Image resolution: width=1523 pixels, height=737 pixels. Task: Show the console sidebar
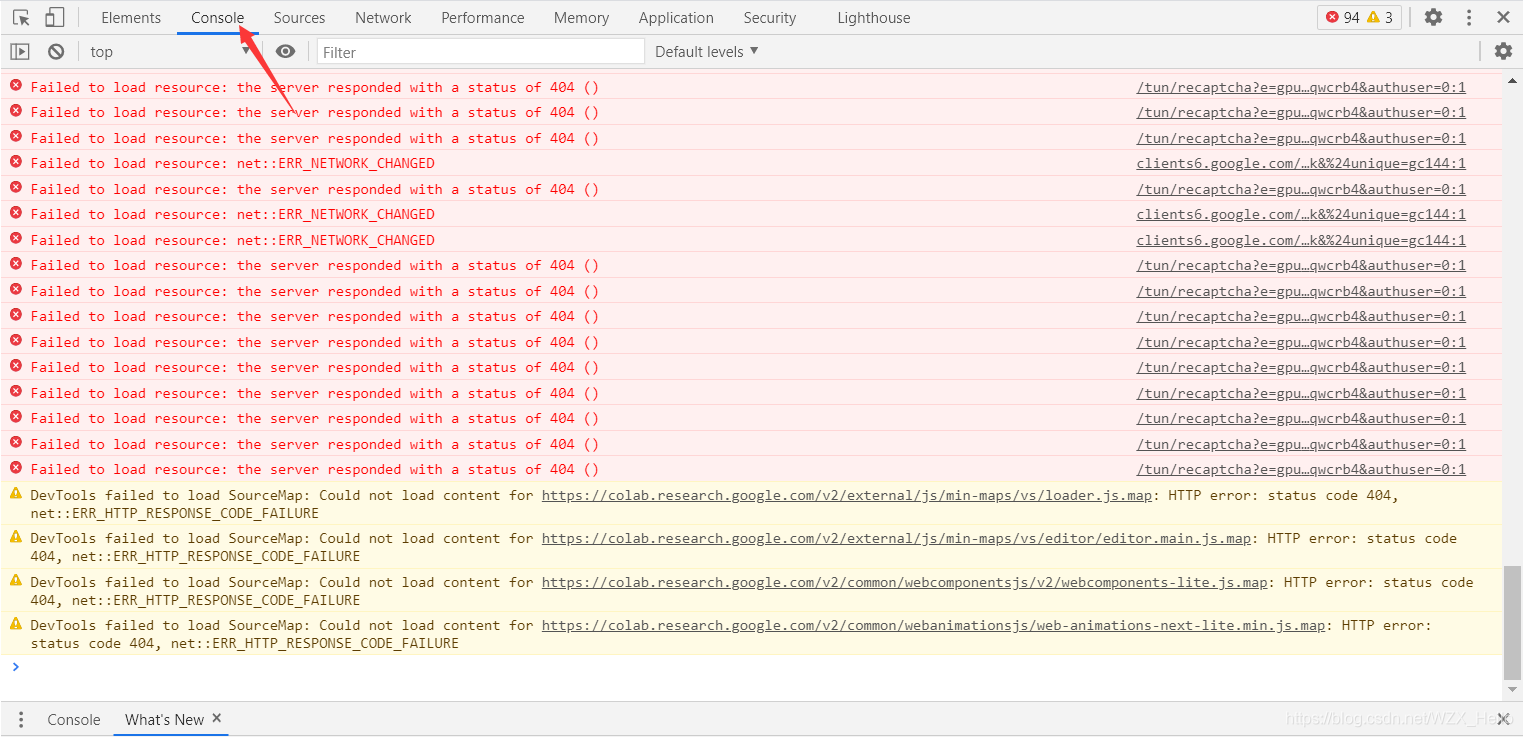tap(20, 51)
